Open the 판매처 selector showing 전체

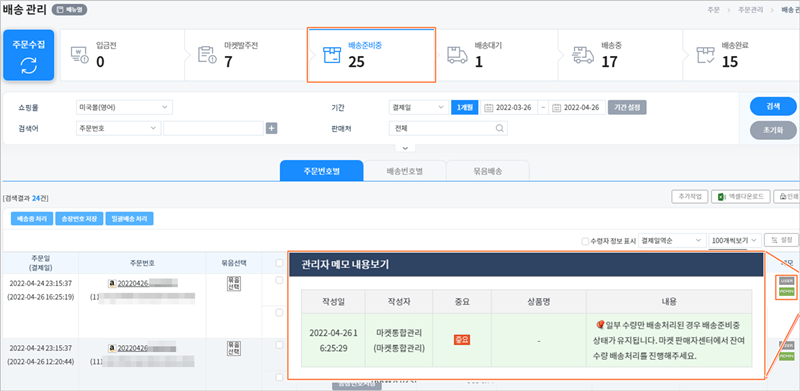pyautogui.click(x=448, y=129)
